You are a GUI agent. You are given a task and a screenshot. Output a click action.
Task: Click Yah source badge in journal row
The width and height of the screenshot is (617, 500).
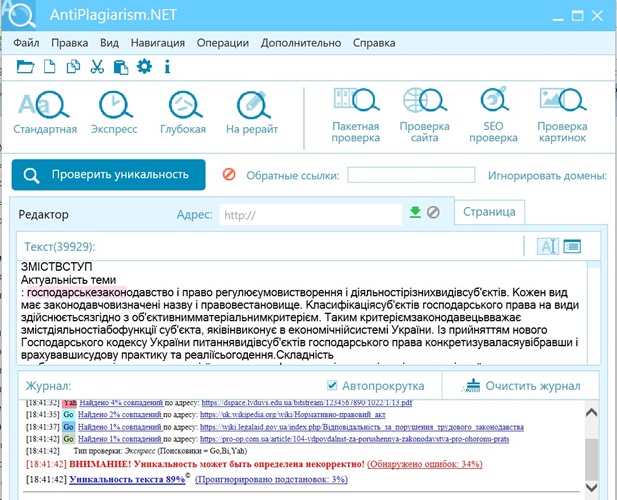point(70,403)
